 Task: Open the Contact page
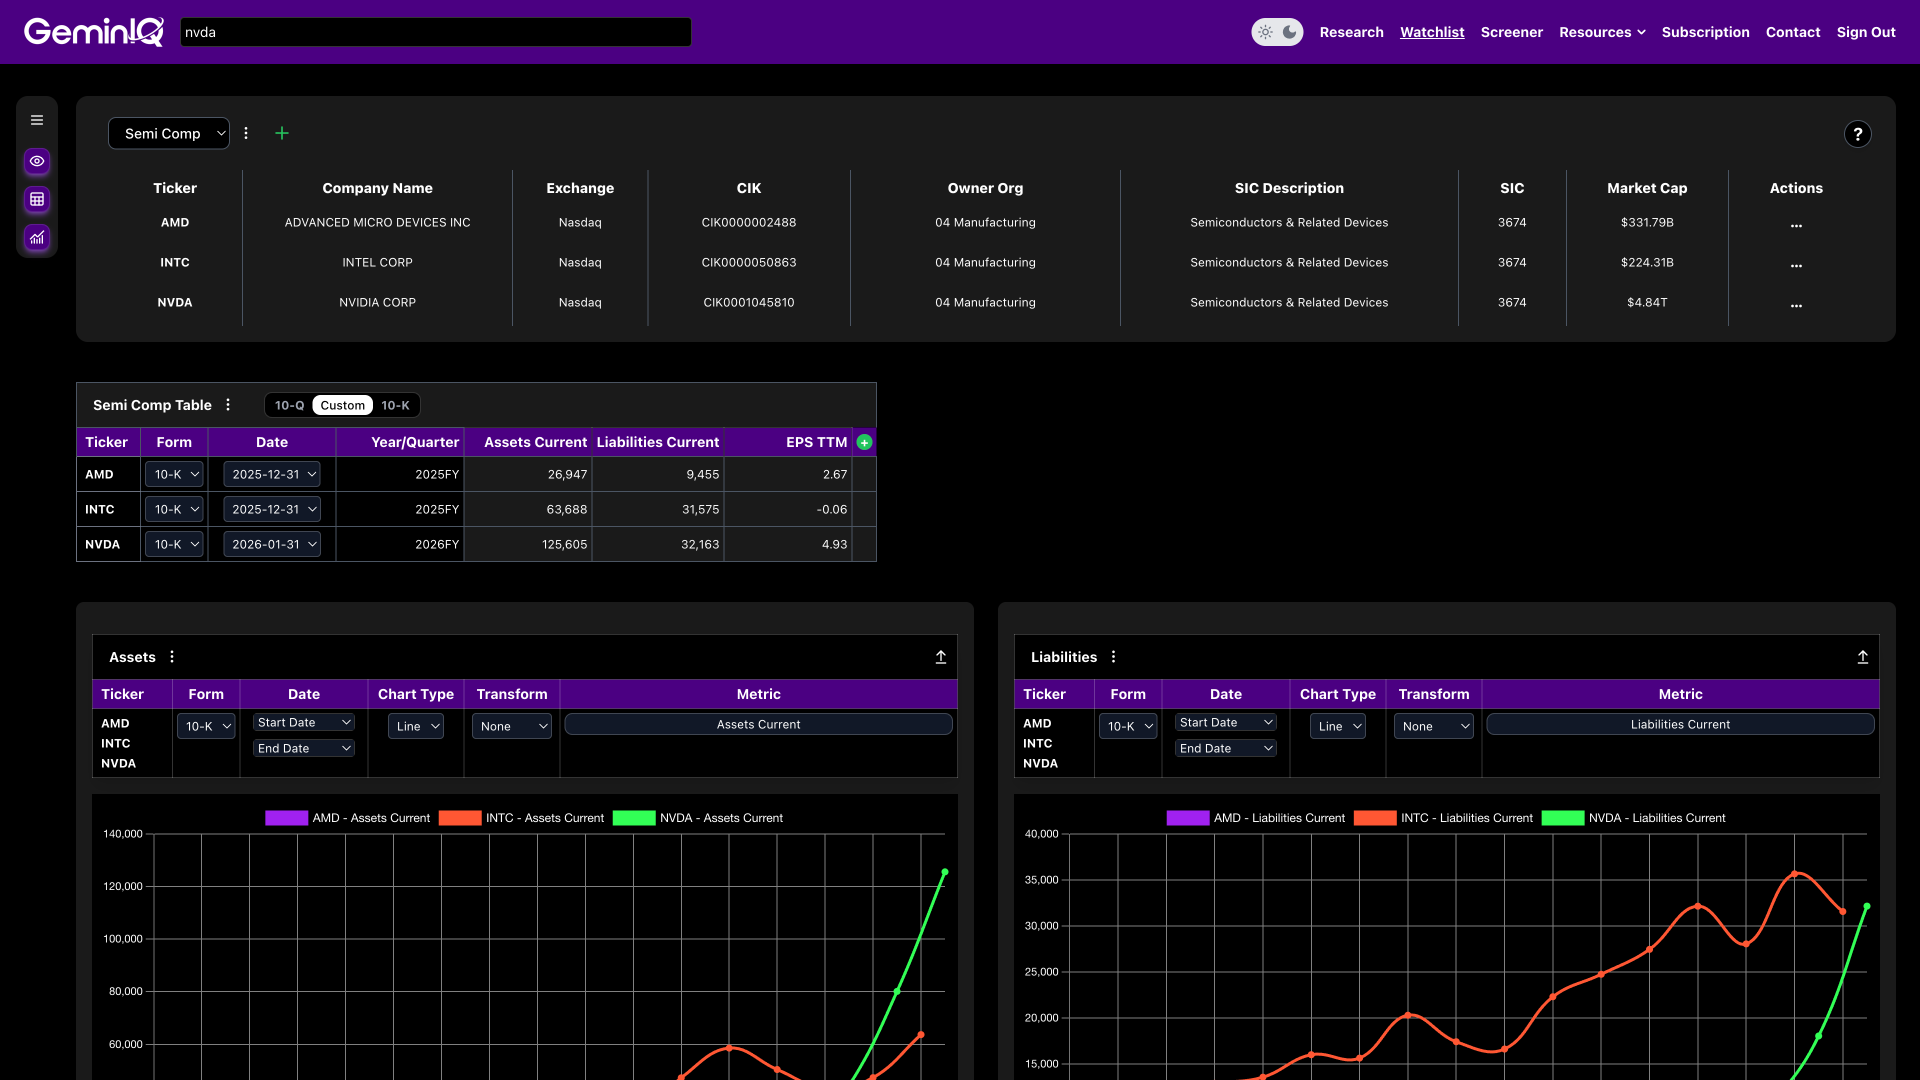(x=1793, y=32)
